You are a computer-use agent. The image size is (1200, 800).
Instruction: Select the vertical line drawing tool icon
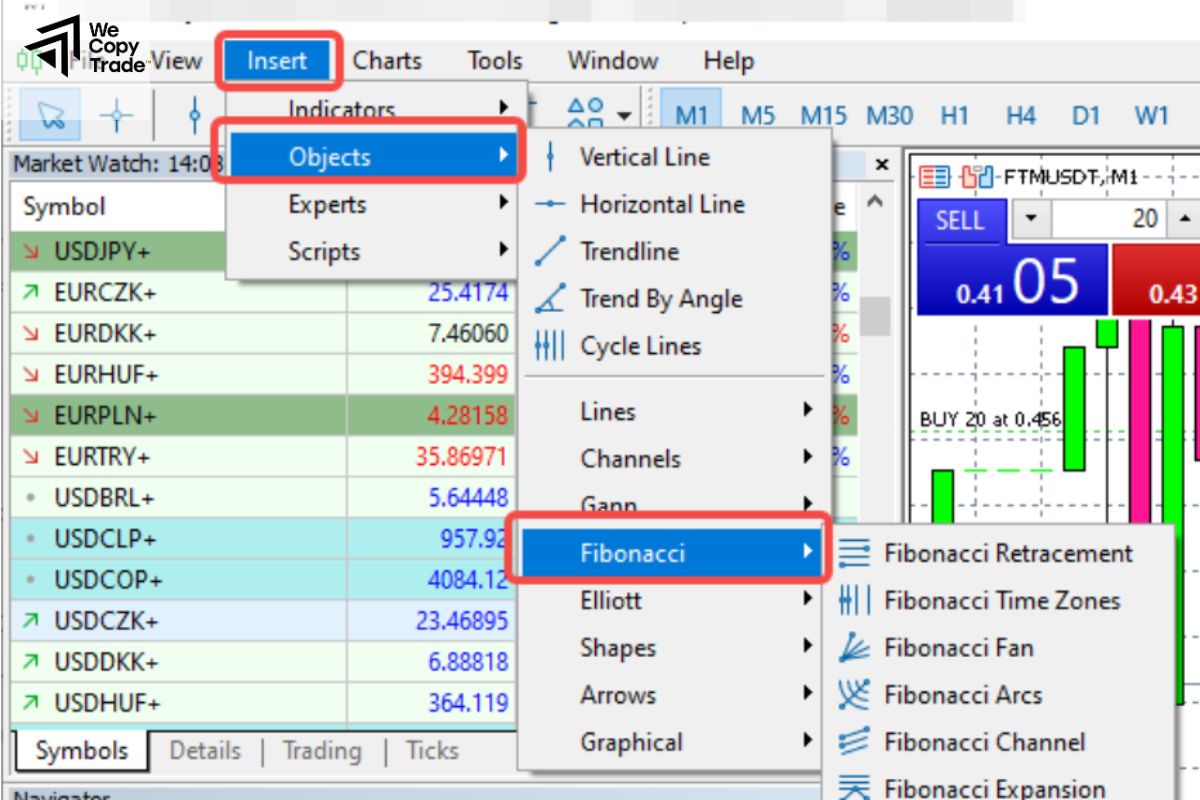193,113
